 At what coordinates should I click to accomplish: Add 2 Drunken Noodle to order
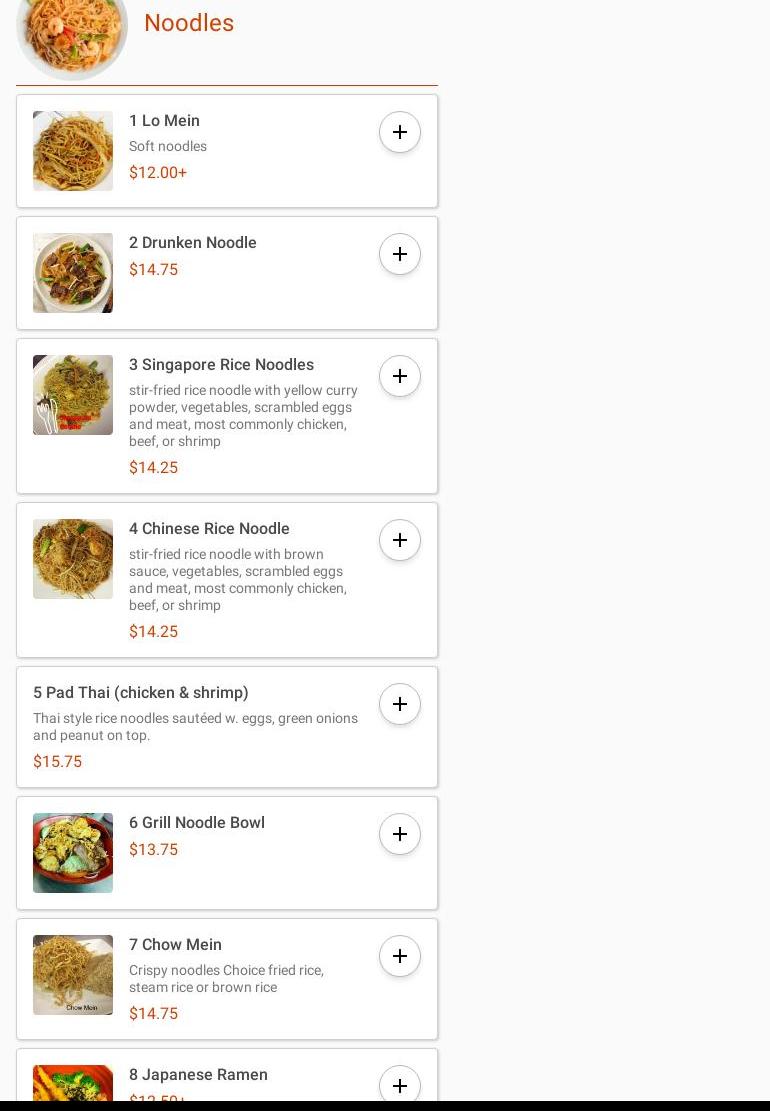pos(400,254)
